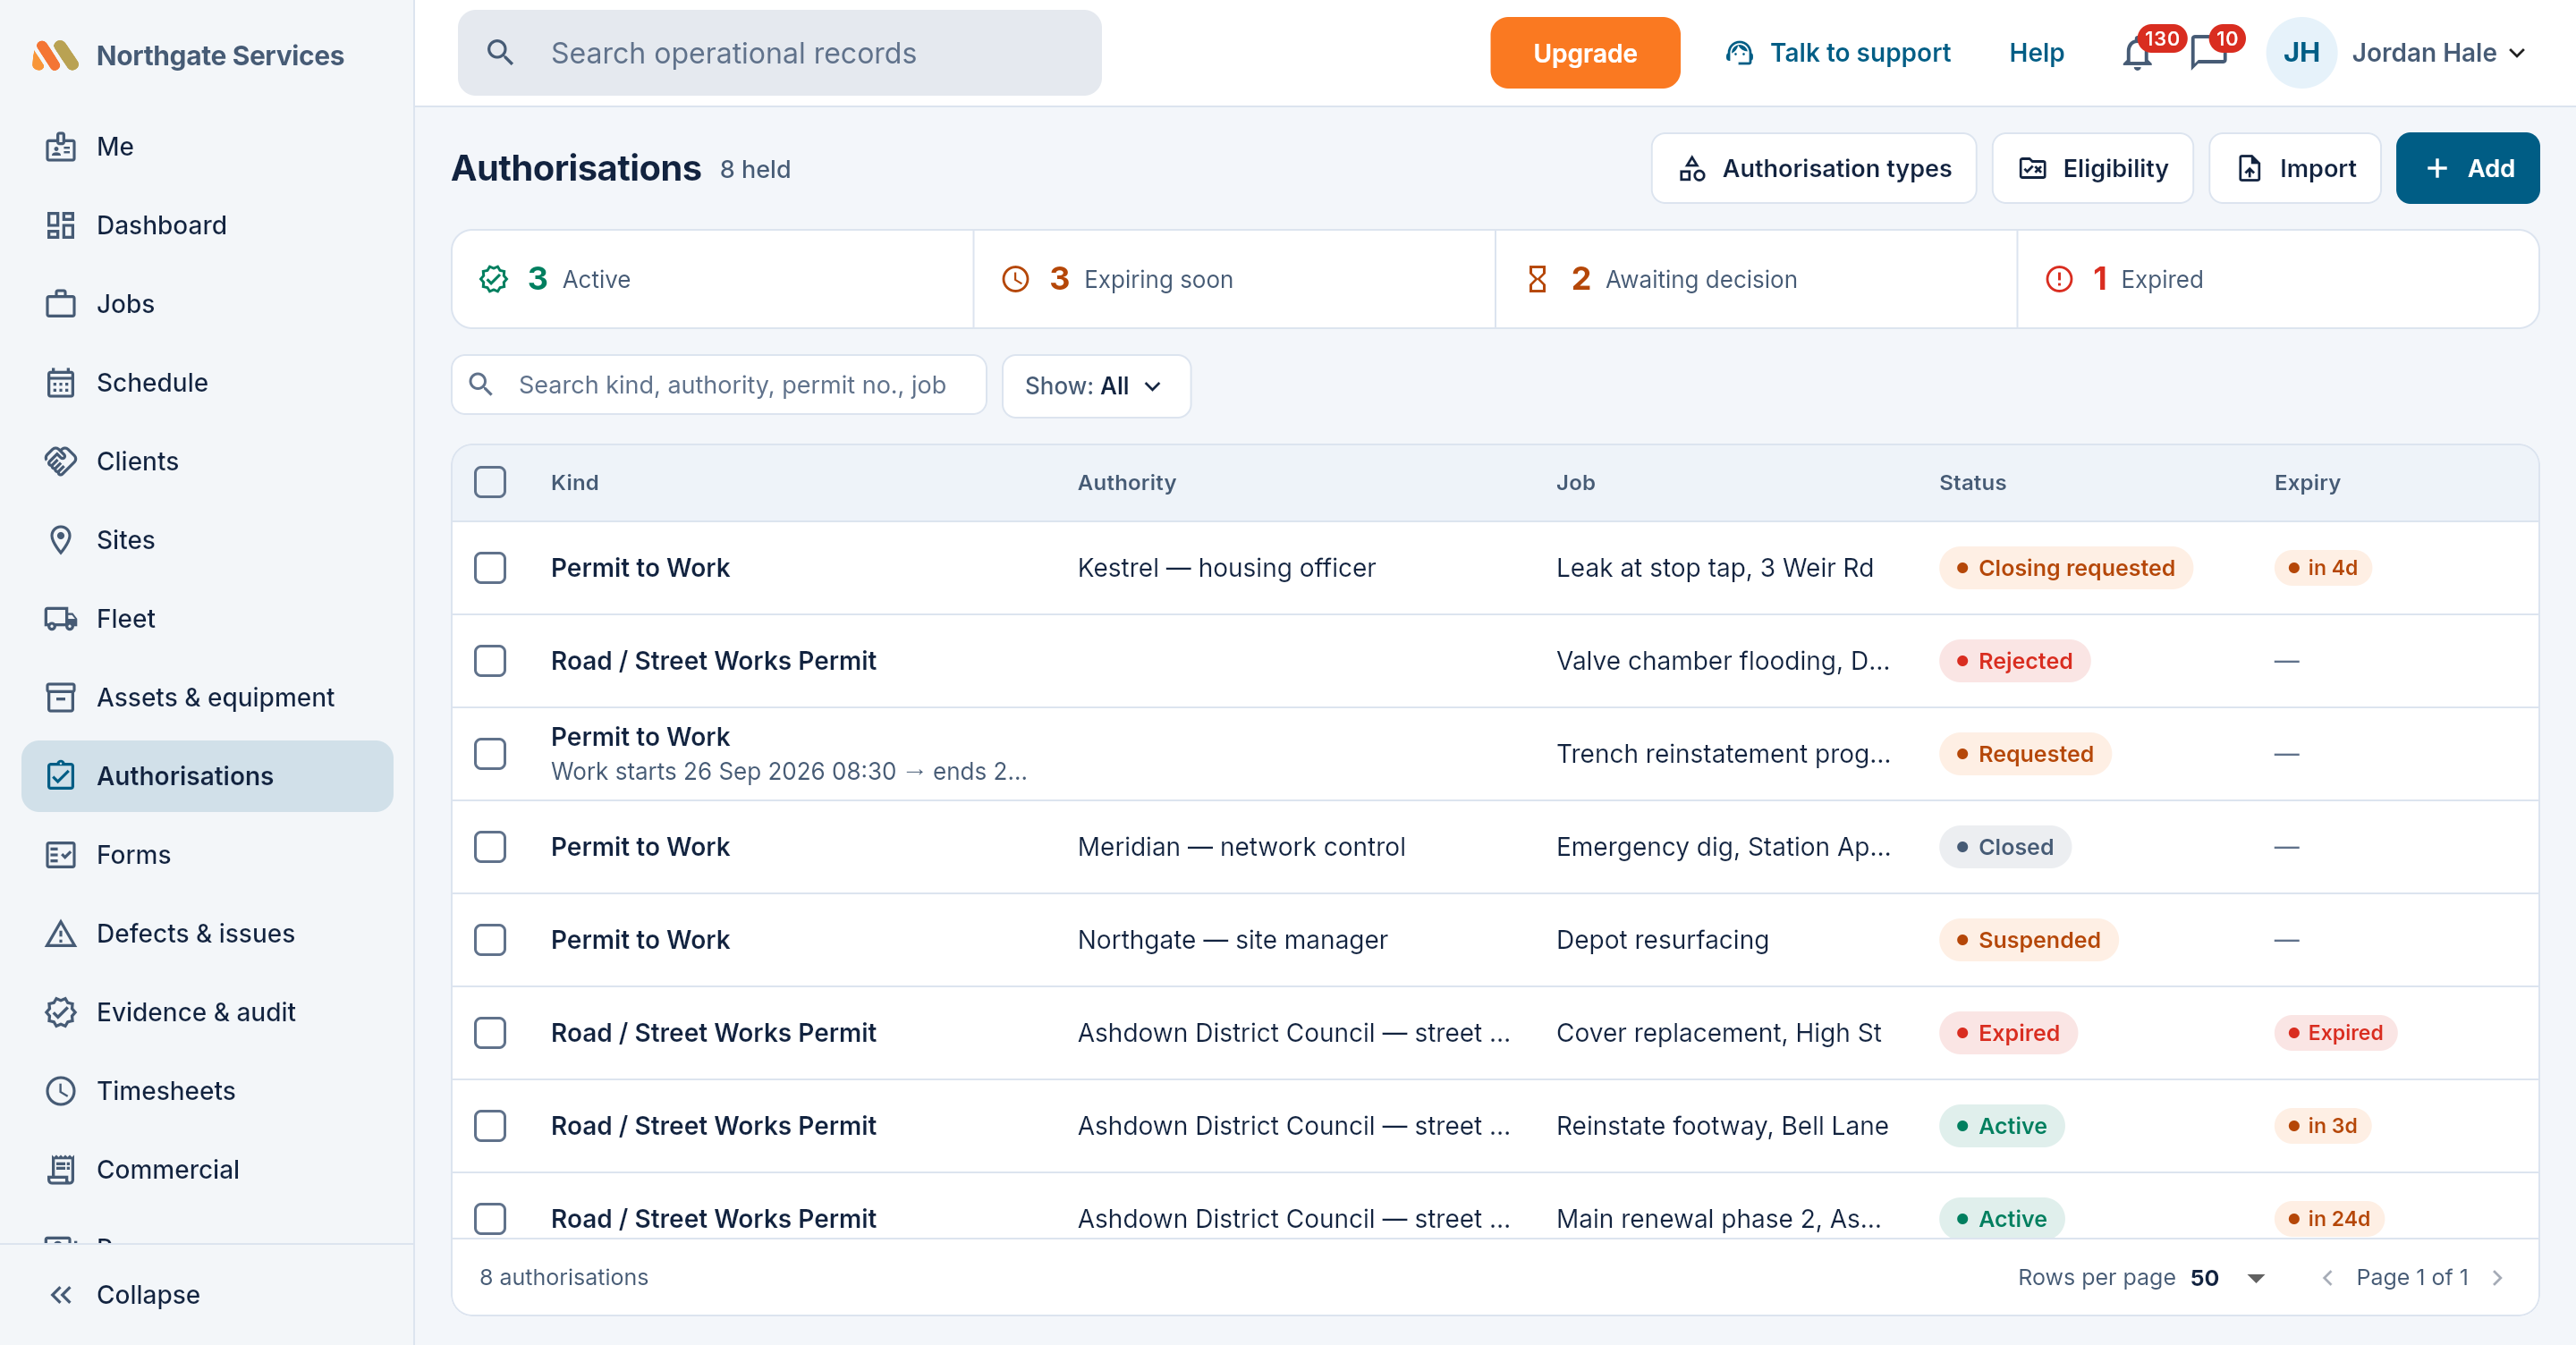Click the Rejected status badge

click(2014, 661)
